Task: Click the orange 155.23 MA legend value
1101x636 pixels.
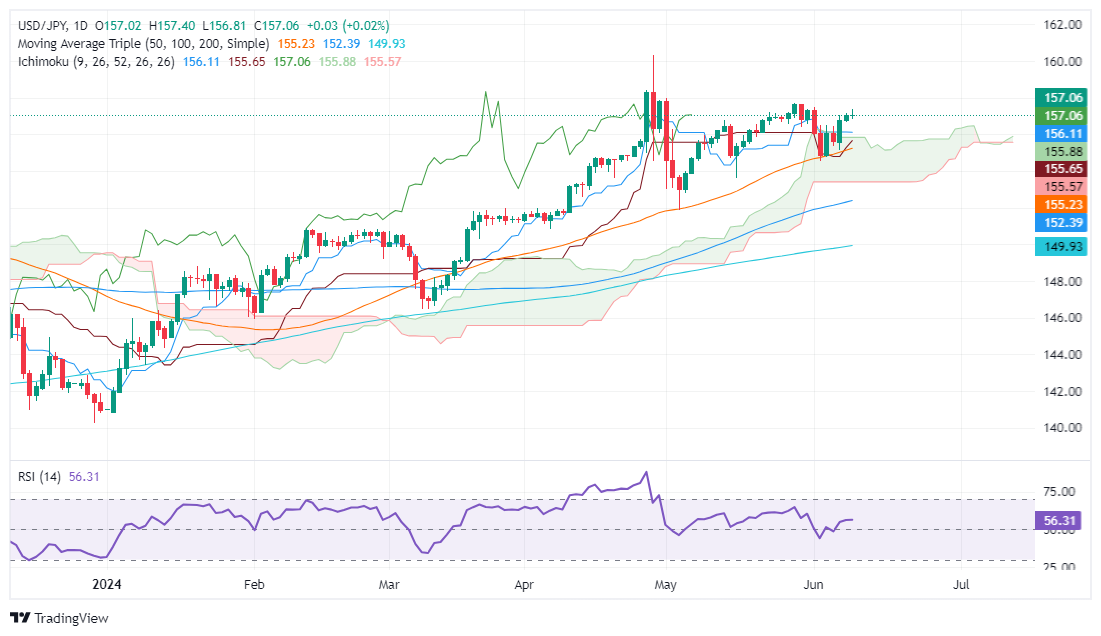Action: [296, 44]
